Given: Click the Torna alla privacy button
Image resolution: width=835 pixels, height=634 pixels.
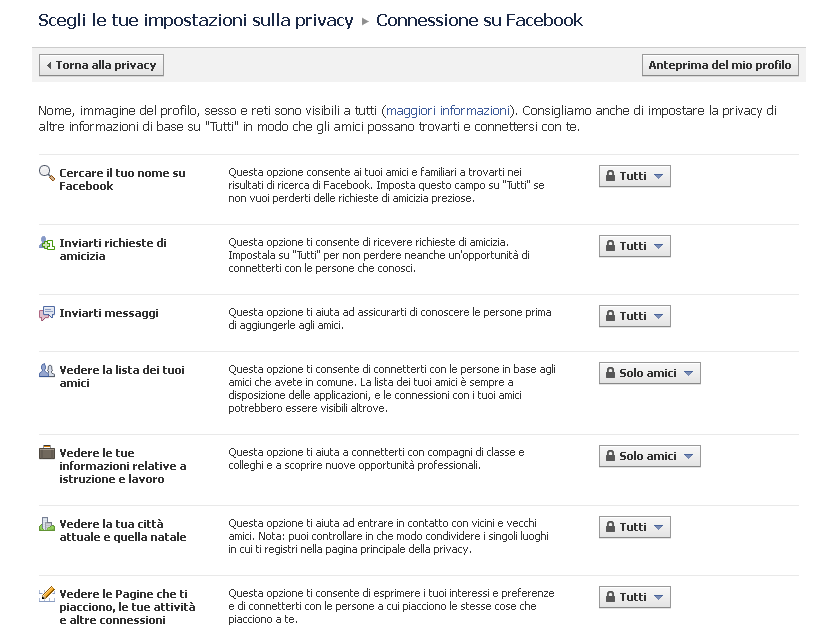Looking at the screenshot, I should pos(101,65).
